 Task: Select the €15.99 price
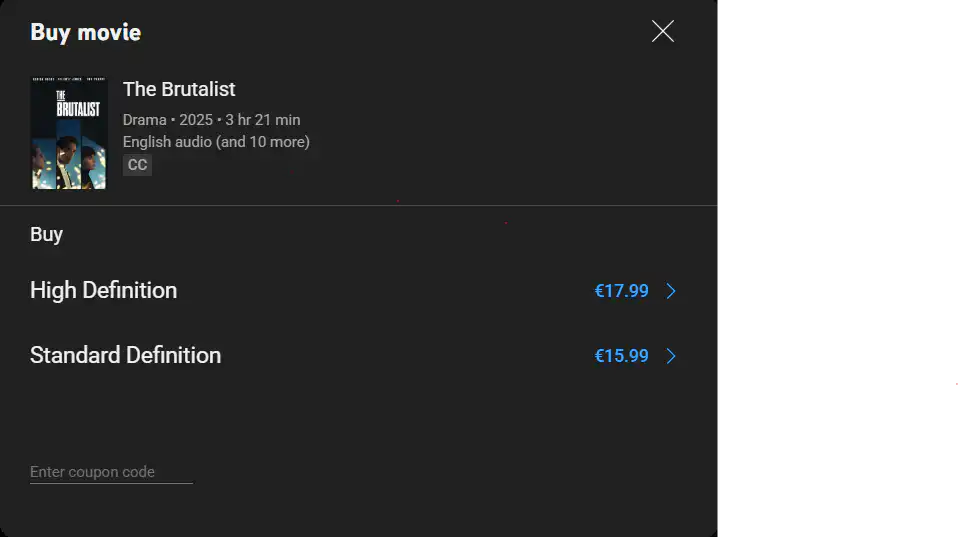(621, 356)
